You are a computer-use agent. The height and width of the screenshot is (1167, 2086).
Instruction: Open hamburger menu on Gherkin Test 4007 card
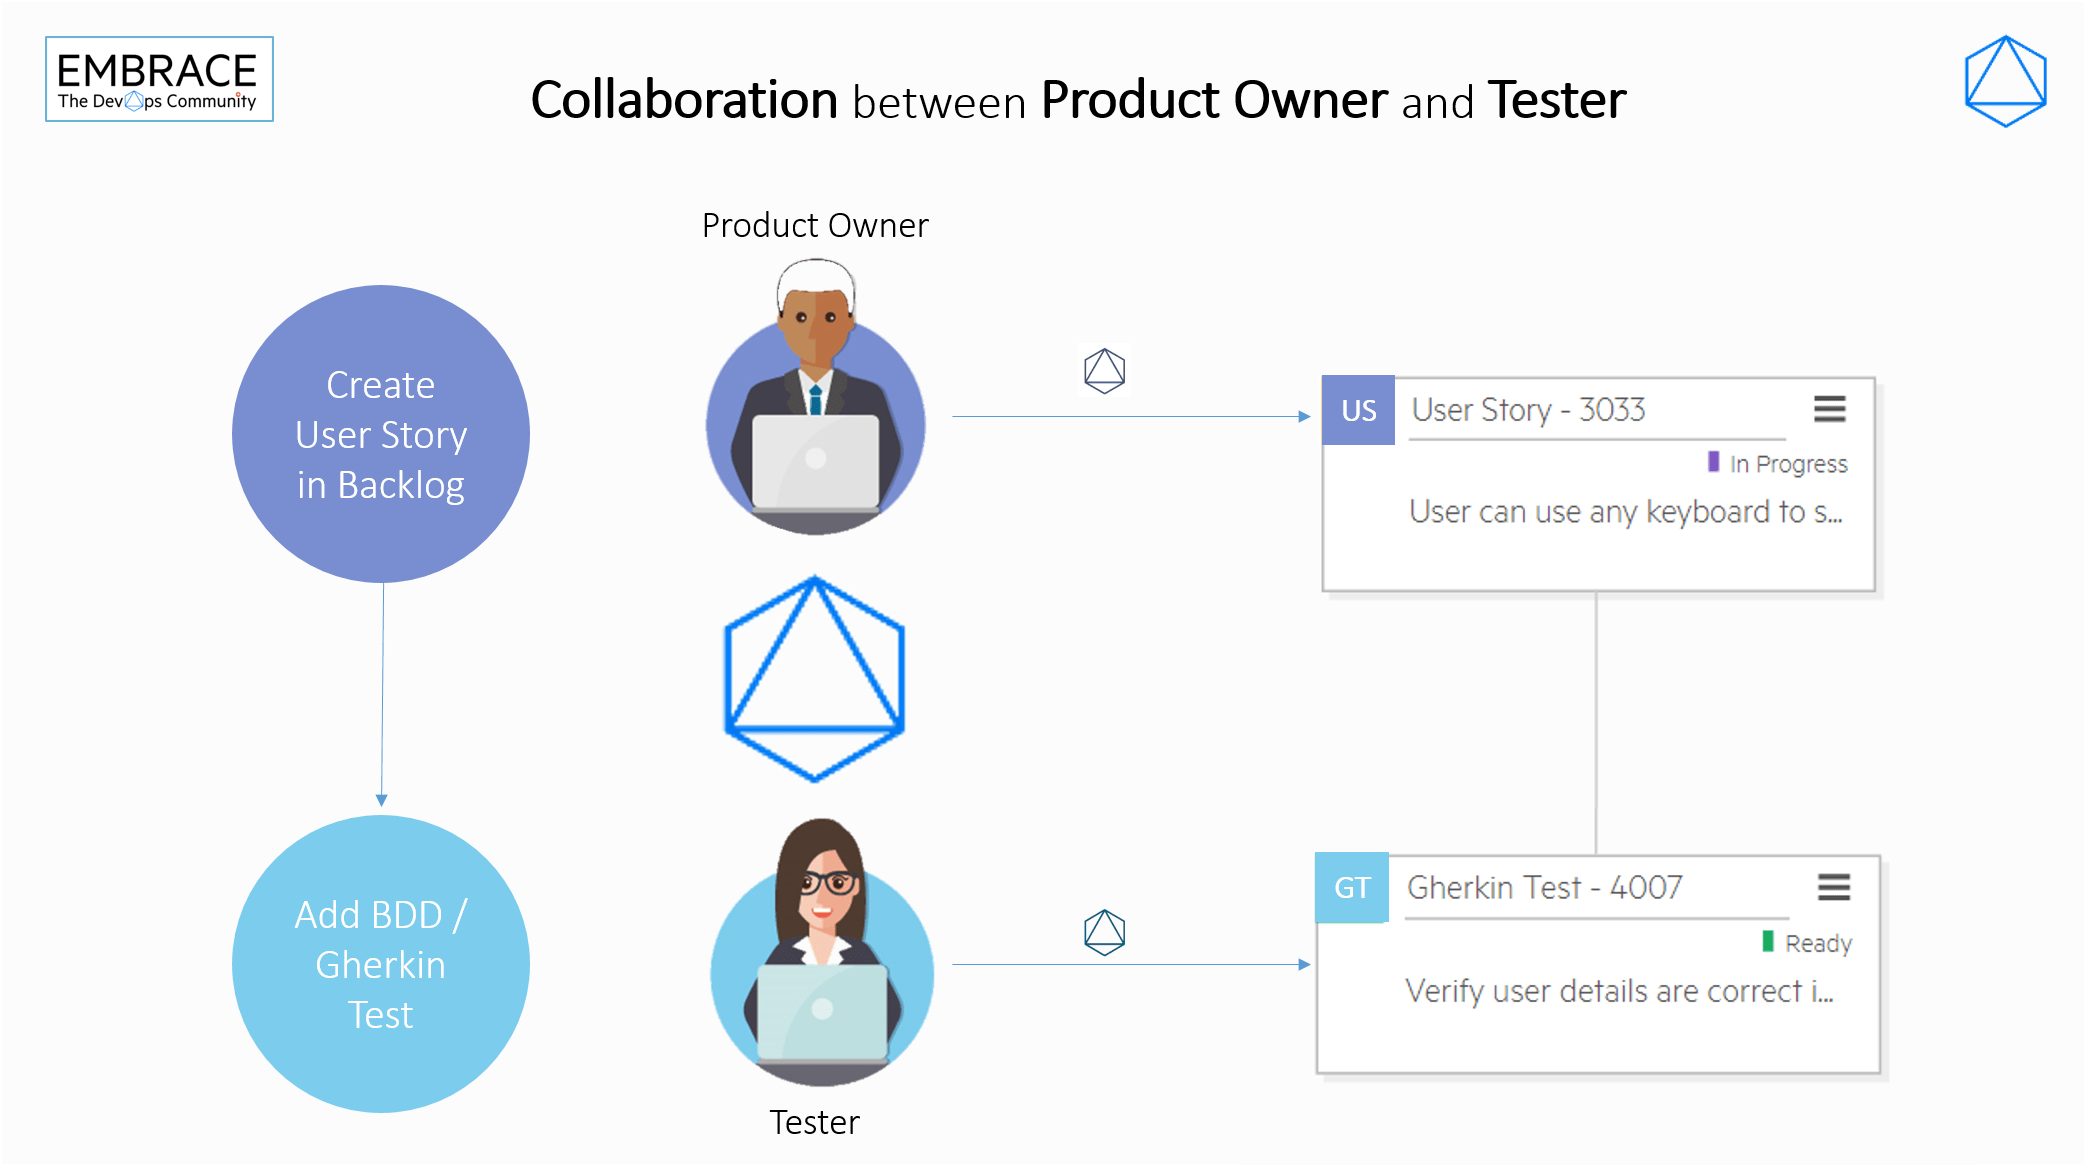(x=1833, y=887)
